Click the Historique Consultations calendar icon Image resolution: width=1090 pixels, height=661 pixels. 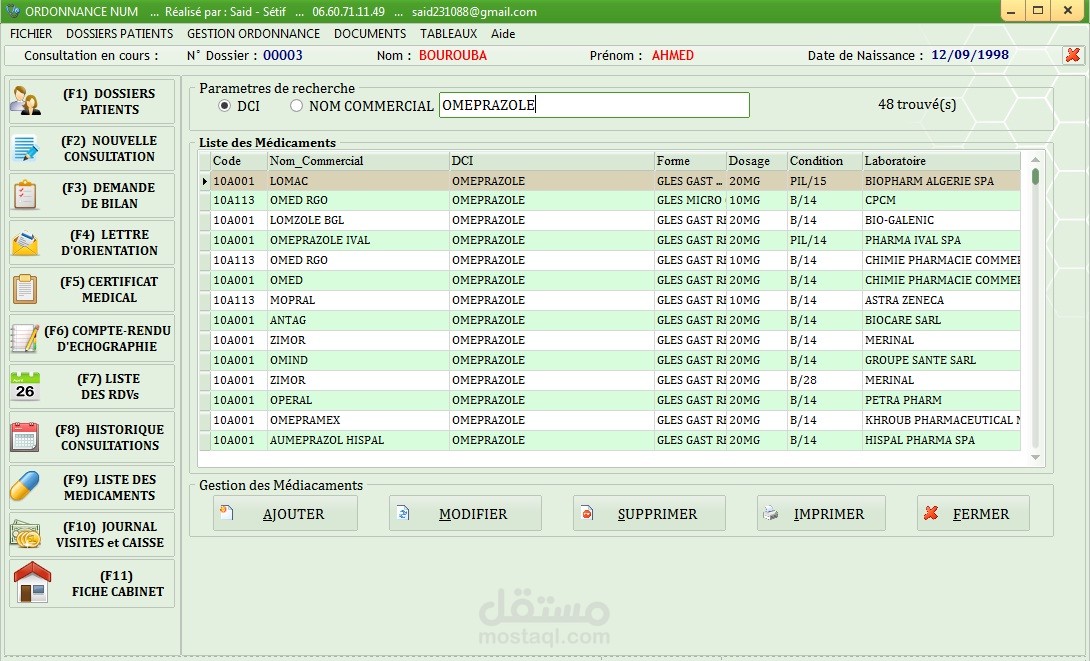[x=25, y=437]
